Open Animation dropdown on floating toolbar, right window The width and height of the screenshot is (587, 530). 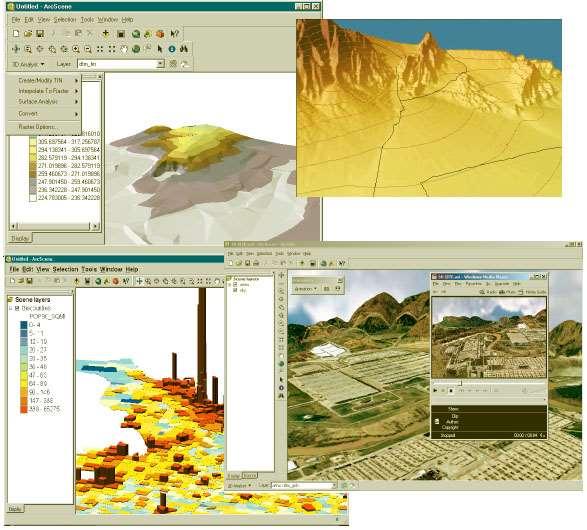pyautogui.click(x=306, y=289)
